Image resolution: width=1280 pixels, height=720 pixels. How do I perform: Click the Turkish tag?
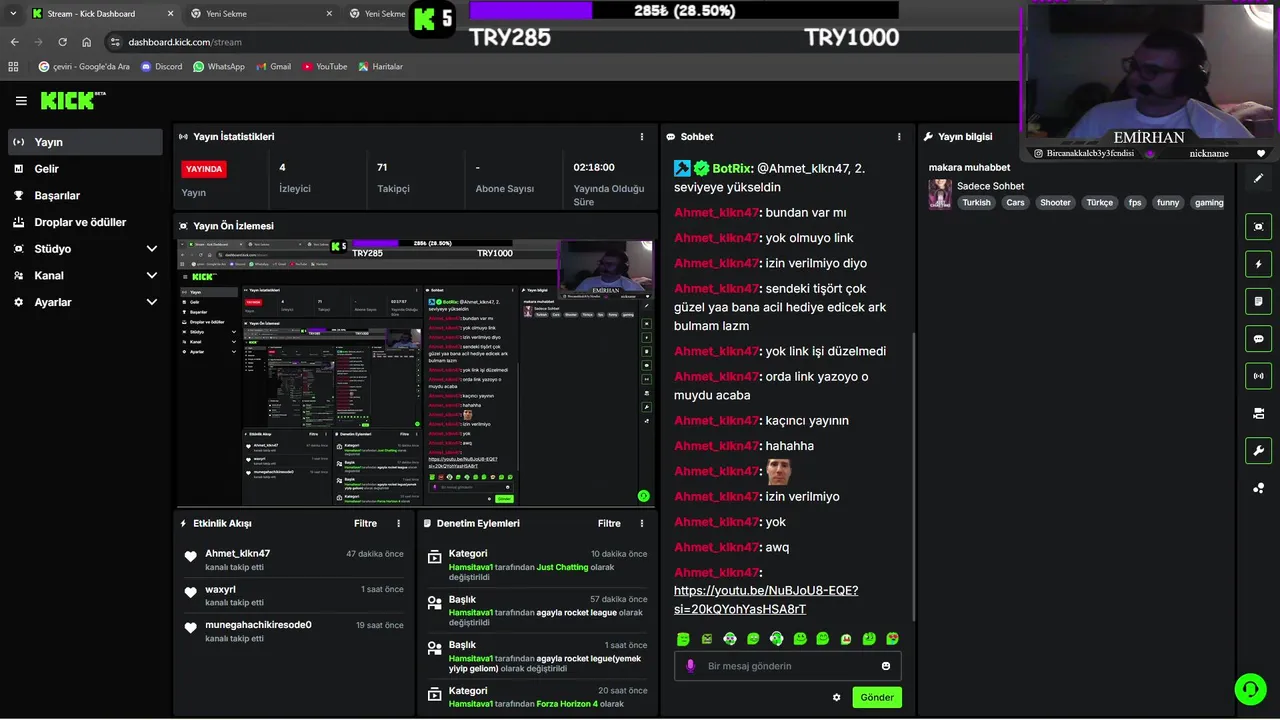[x=976, y=203]
